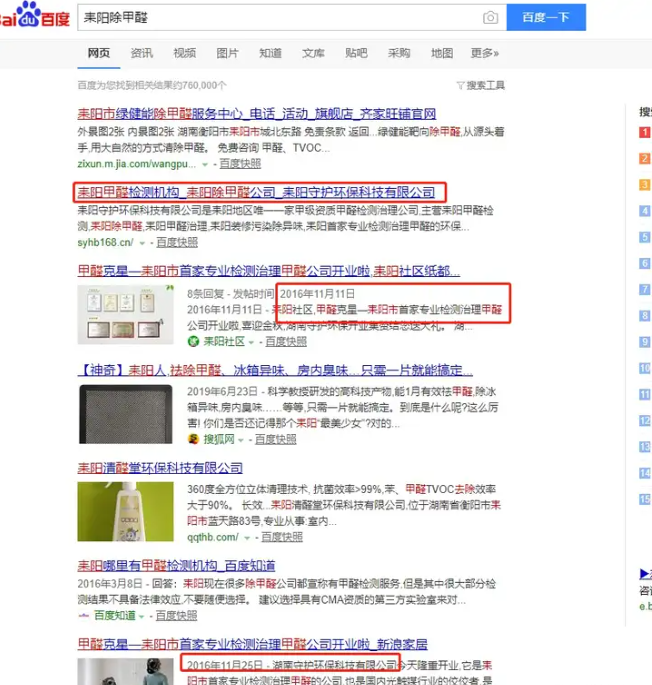Click hot search rank 8 badge

(645, 315)
